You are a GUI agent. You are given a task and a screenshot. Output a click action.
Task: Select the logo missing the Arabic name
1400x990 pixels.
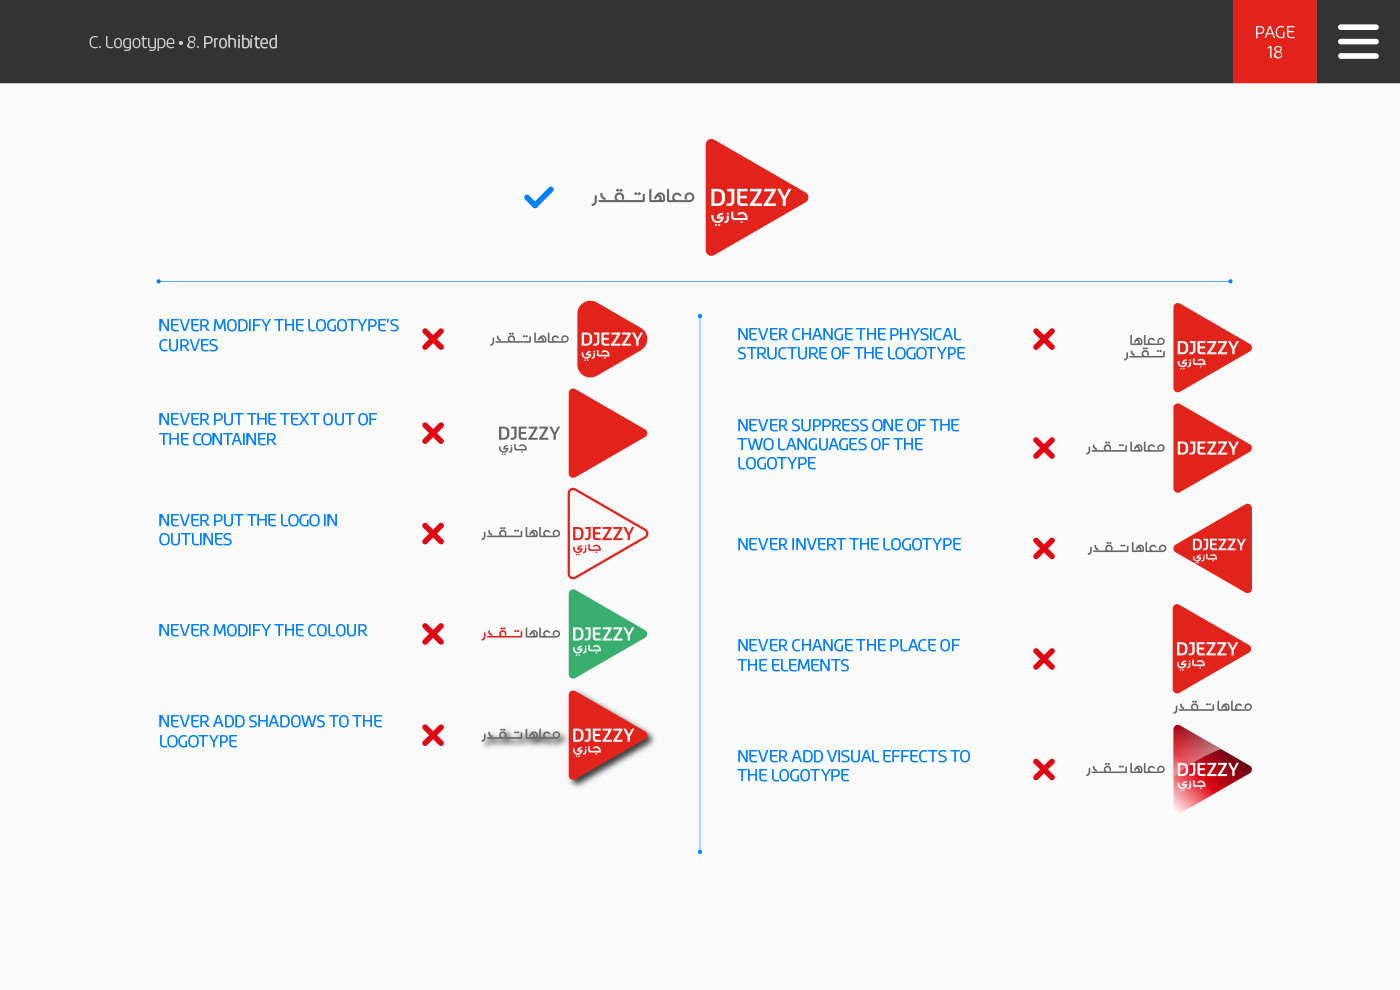pos(1212,448)
